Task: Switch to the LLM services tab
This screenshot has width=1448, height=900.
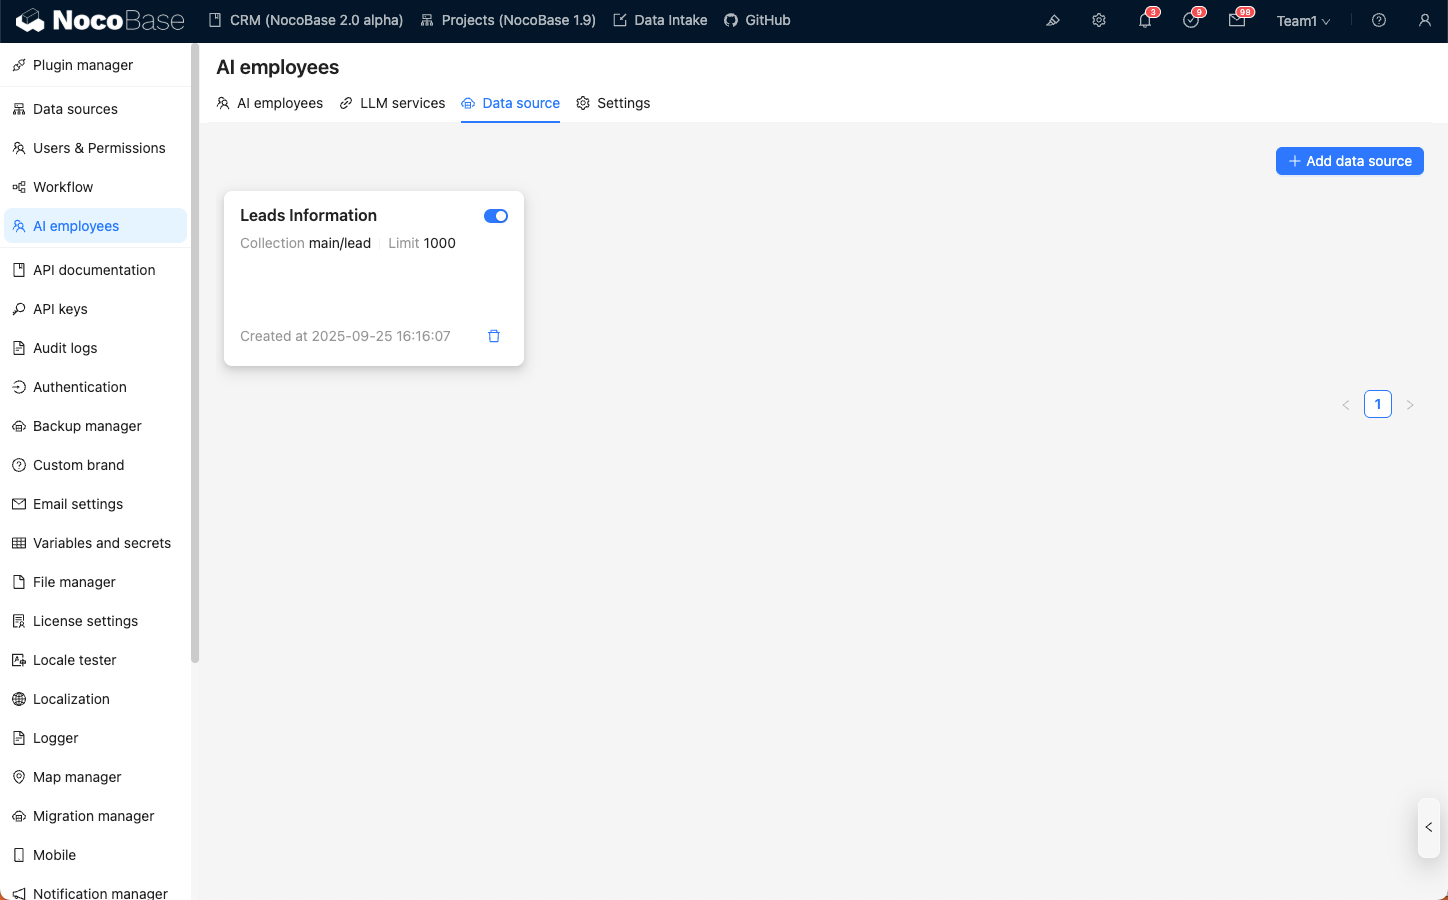Action: tap(392, 103)
